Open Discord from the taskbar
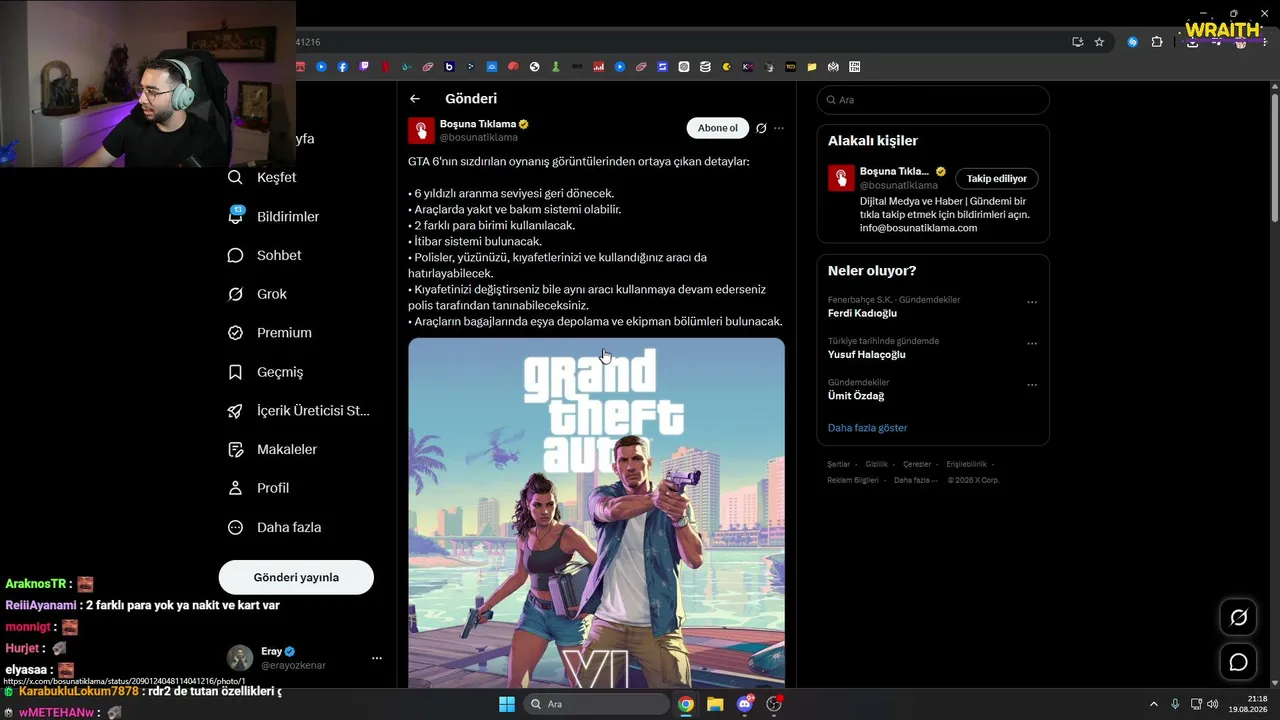This screenshot has height=720, width=1280. coord(745,704)
